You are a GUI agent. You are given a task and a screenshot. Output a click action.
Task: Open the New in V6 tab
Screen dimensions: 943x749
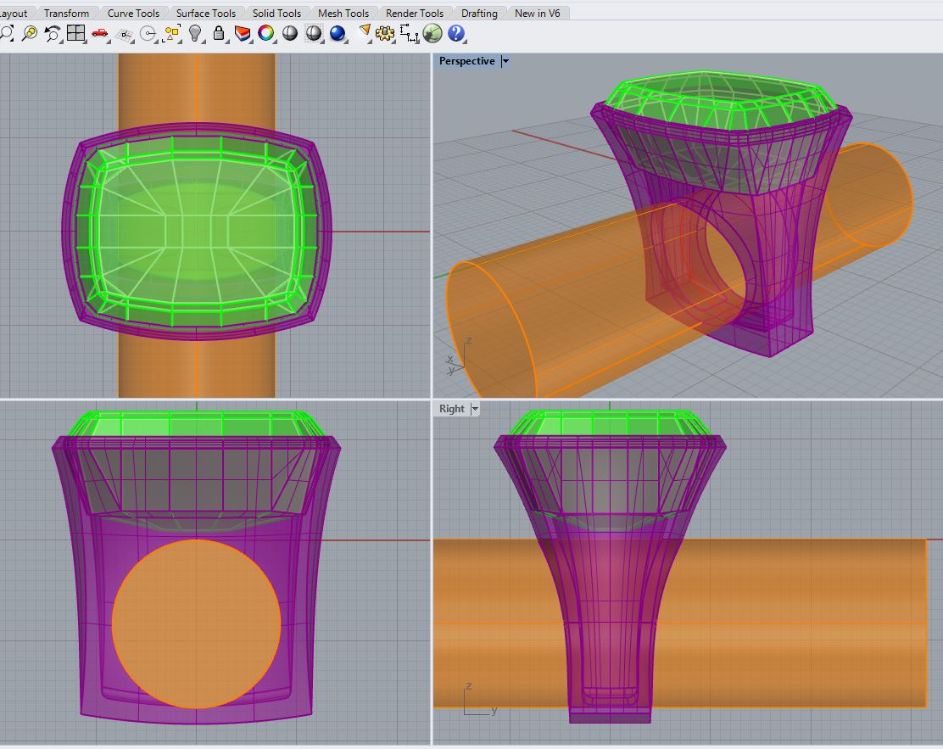pyautogui.click(x=537, y=13)
